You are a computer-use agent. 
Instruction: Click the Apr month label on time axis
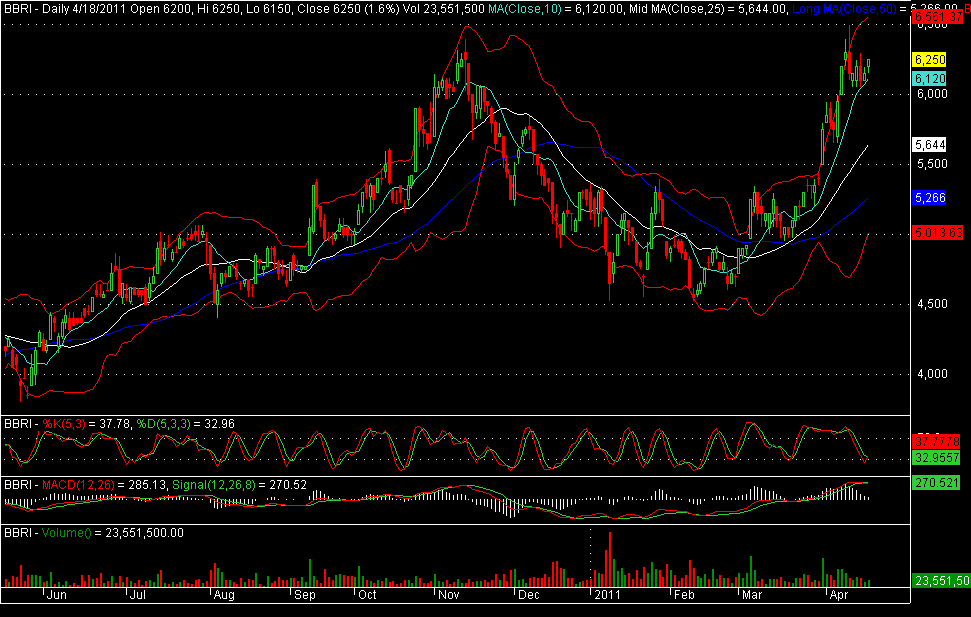pos(839,595)
